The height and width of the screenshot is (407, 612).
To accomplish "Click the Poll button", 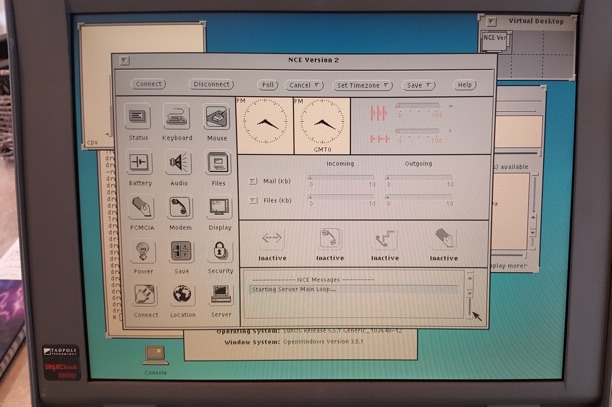I will pos(267,85).
